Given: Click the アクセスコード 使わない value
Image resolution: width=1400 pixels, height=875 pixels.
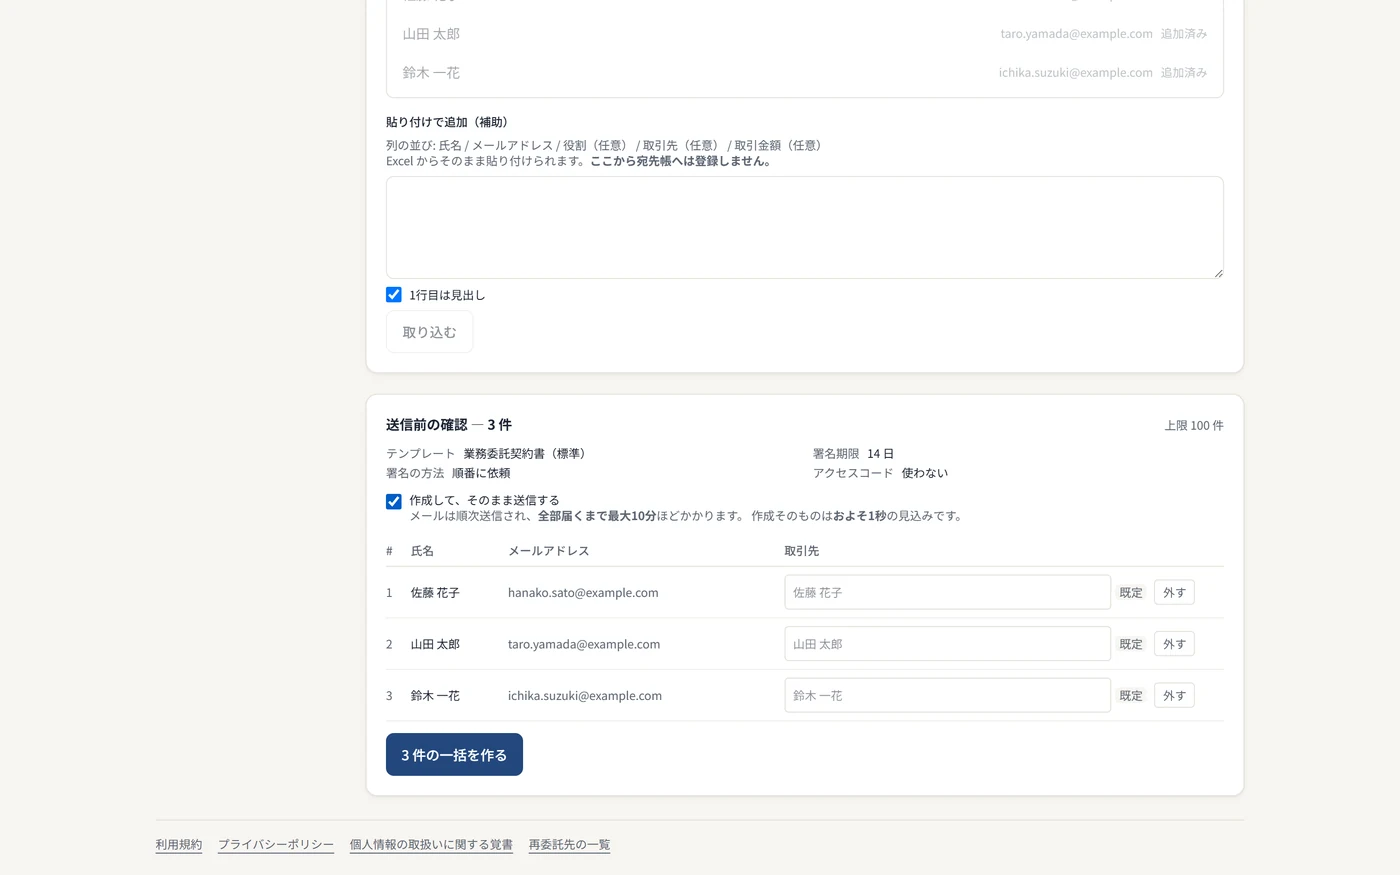Looking at the screenshot, I should click(925, 473).
